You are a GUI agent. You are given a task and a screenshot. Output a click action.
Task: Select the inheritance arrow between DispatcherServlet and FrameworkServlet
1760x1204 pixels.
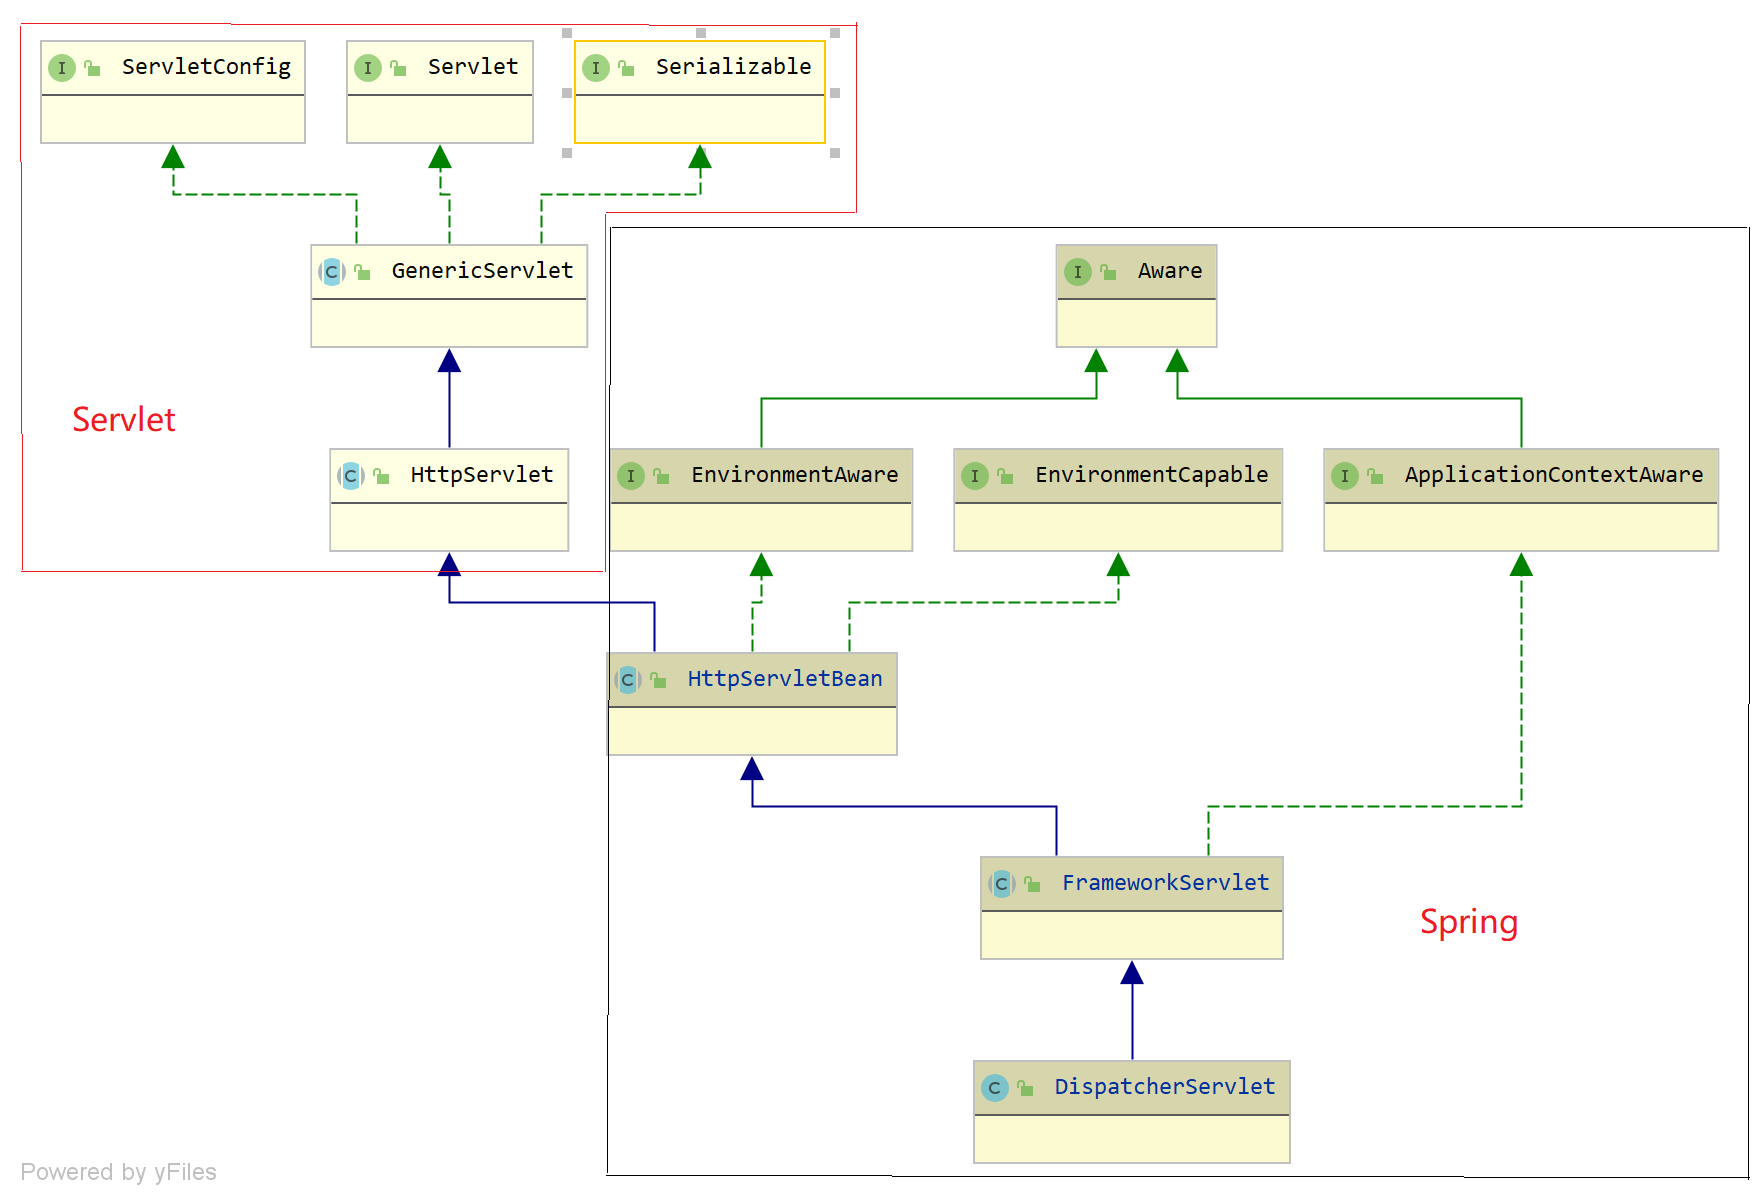point(1131,1010)
